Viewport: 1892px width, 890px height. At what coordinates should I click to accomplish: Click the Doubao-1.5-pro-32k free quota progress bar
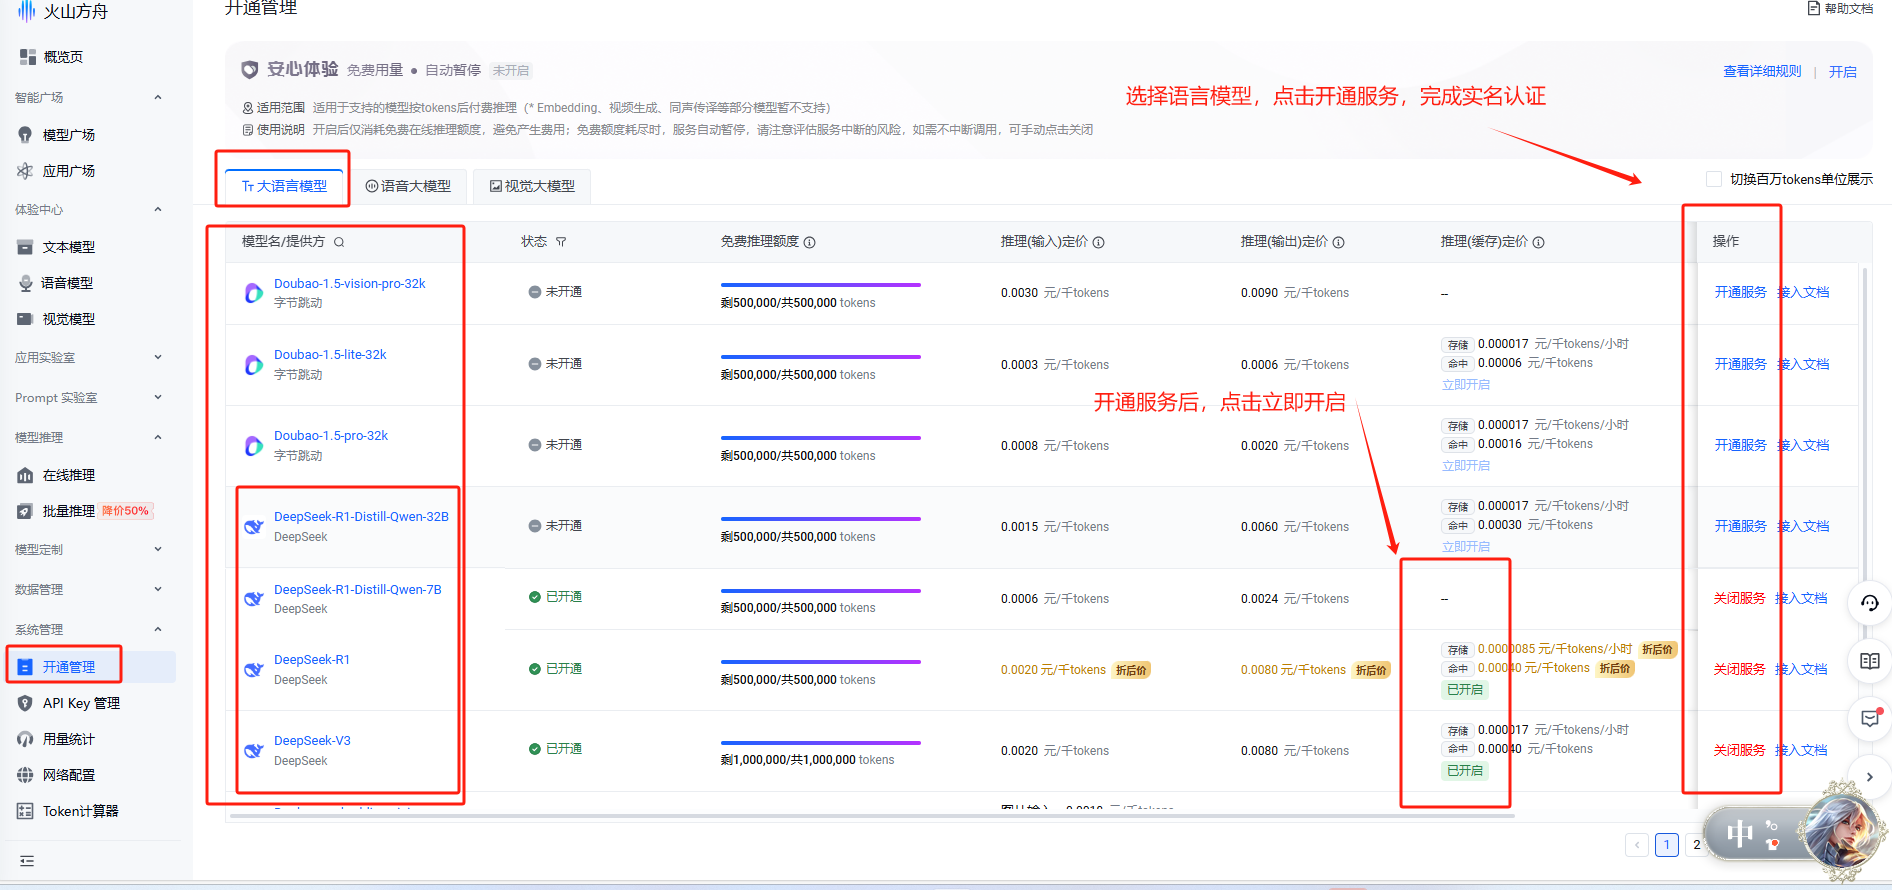(x=821, y=437)
